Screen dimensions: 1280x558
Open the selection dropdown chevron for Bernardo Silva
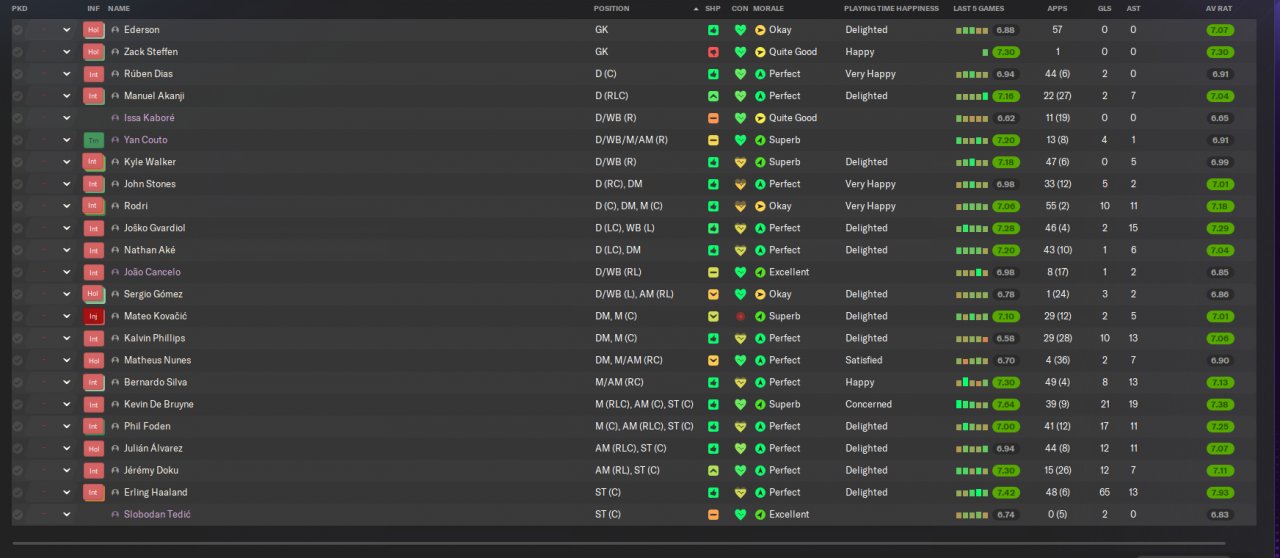(67, 382)
